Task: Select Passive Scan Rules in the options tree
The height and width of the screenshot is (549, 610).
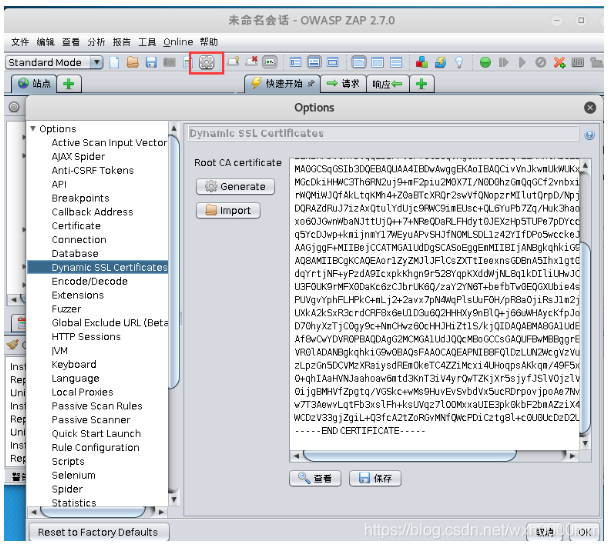Action: click(97, 406)
